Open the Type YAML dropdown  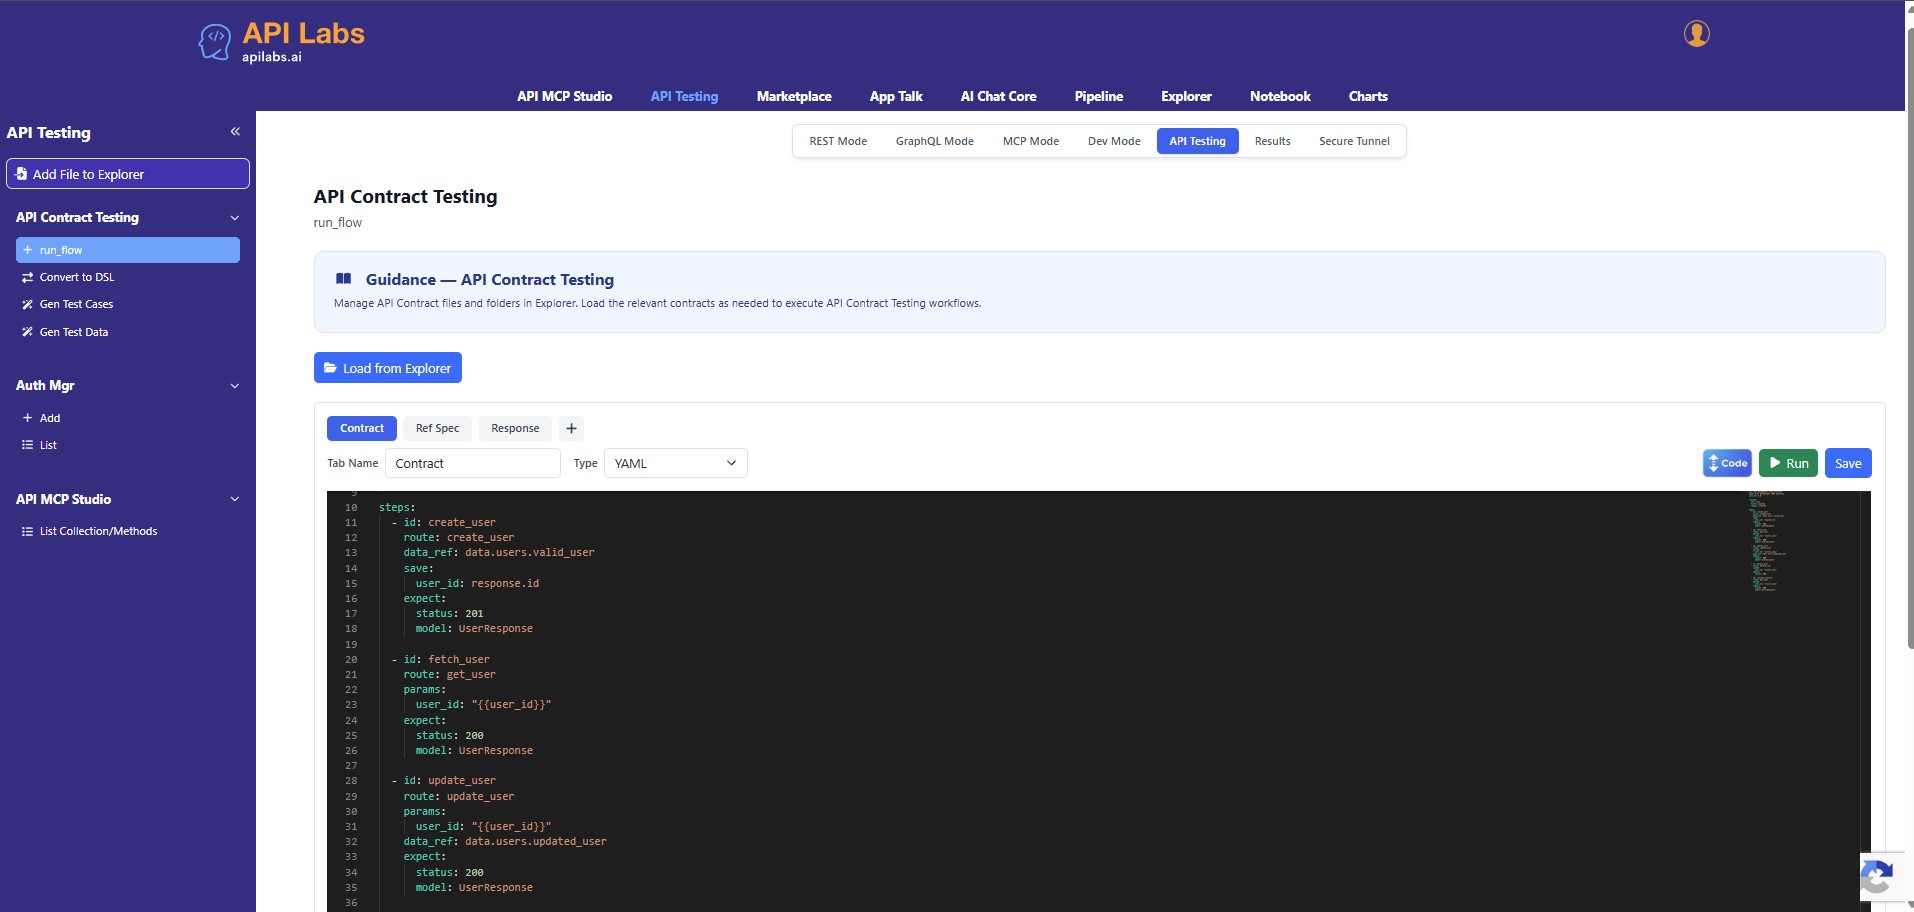676,463
